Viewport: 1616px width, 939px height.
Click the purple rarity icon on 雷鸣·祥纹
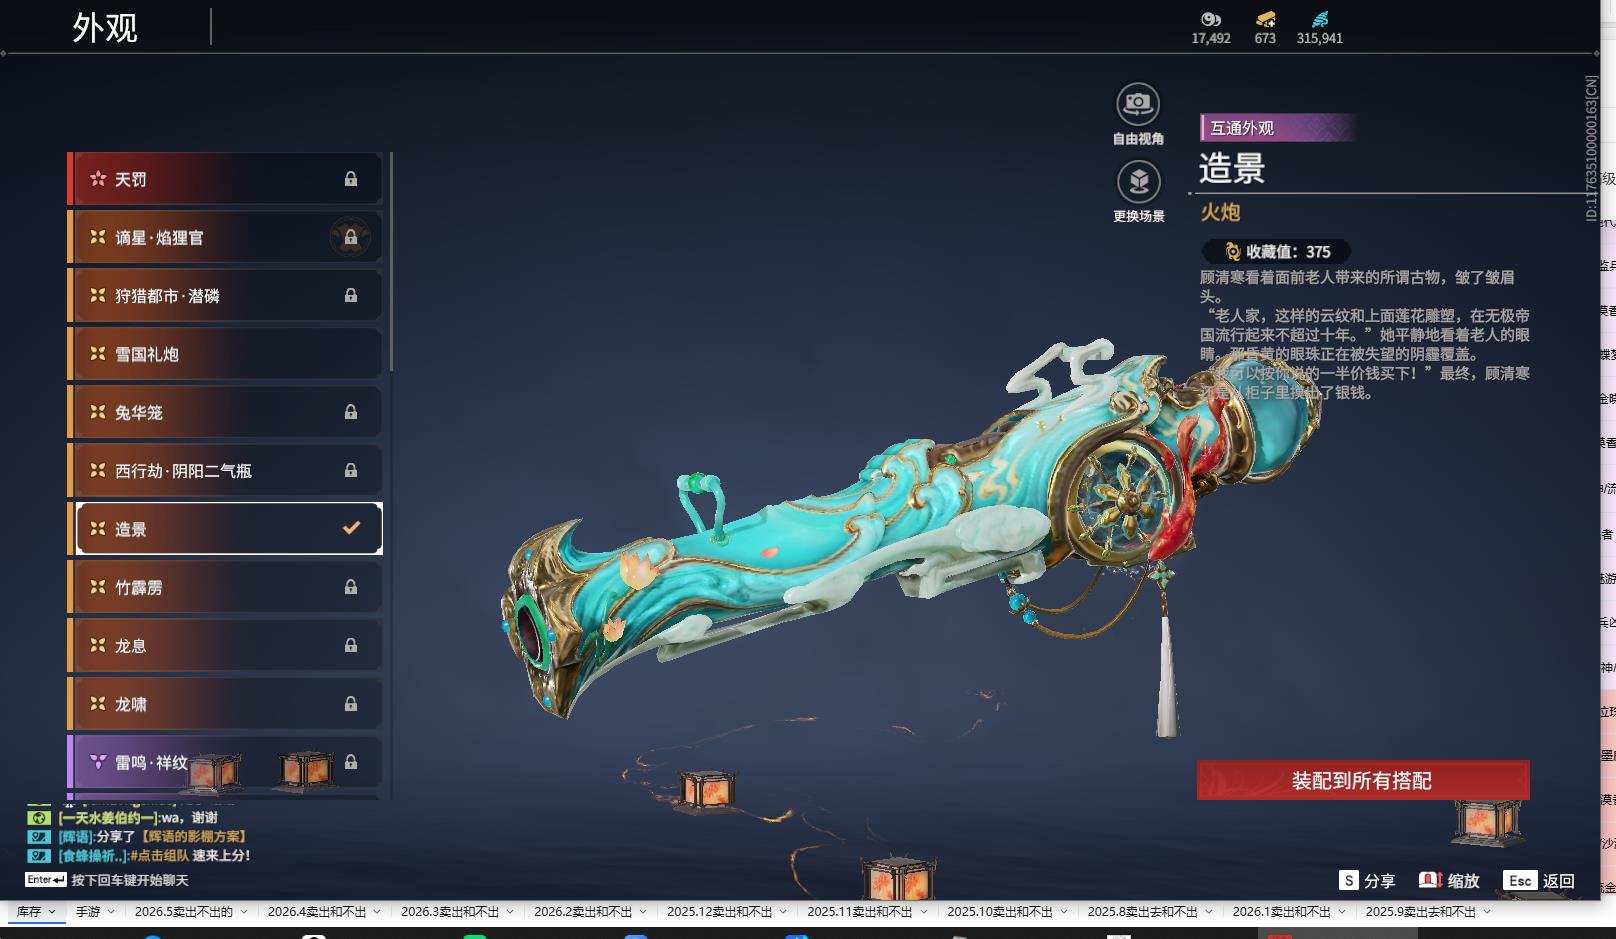pos(98,762)
